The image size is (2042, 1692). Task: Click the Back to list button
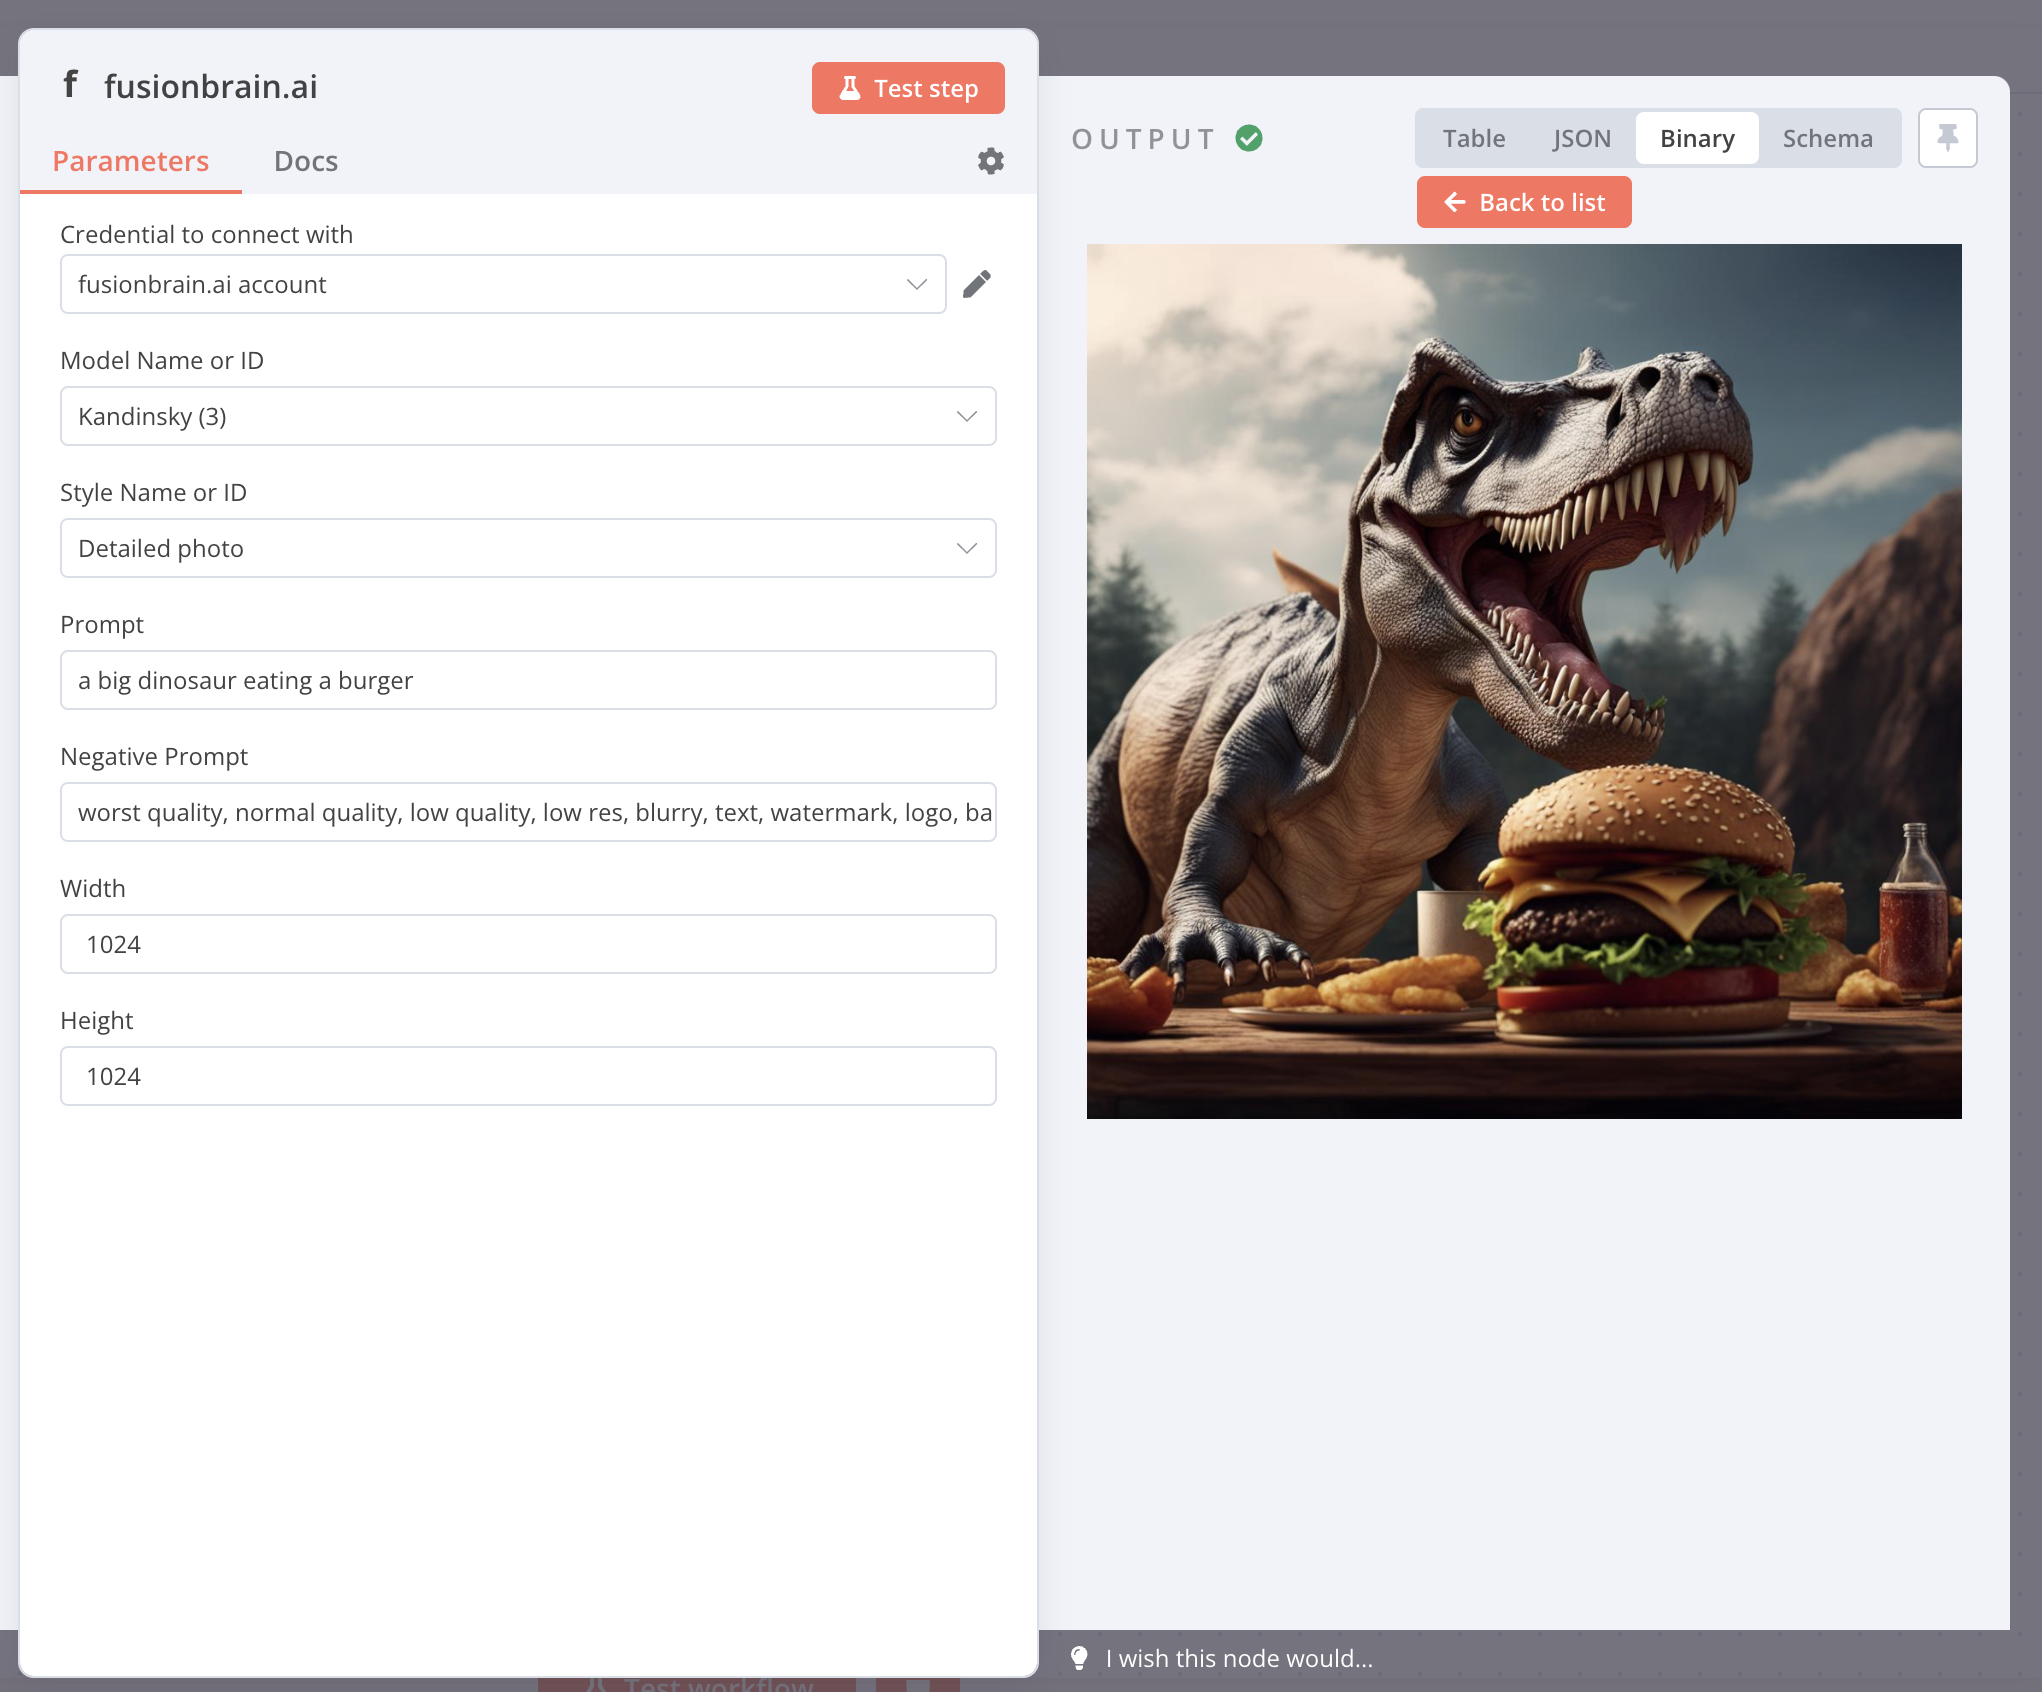[x=1523, y=202]
